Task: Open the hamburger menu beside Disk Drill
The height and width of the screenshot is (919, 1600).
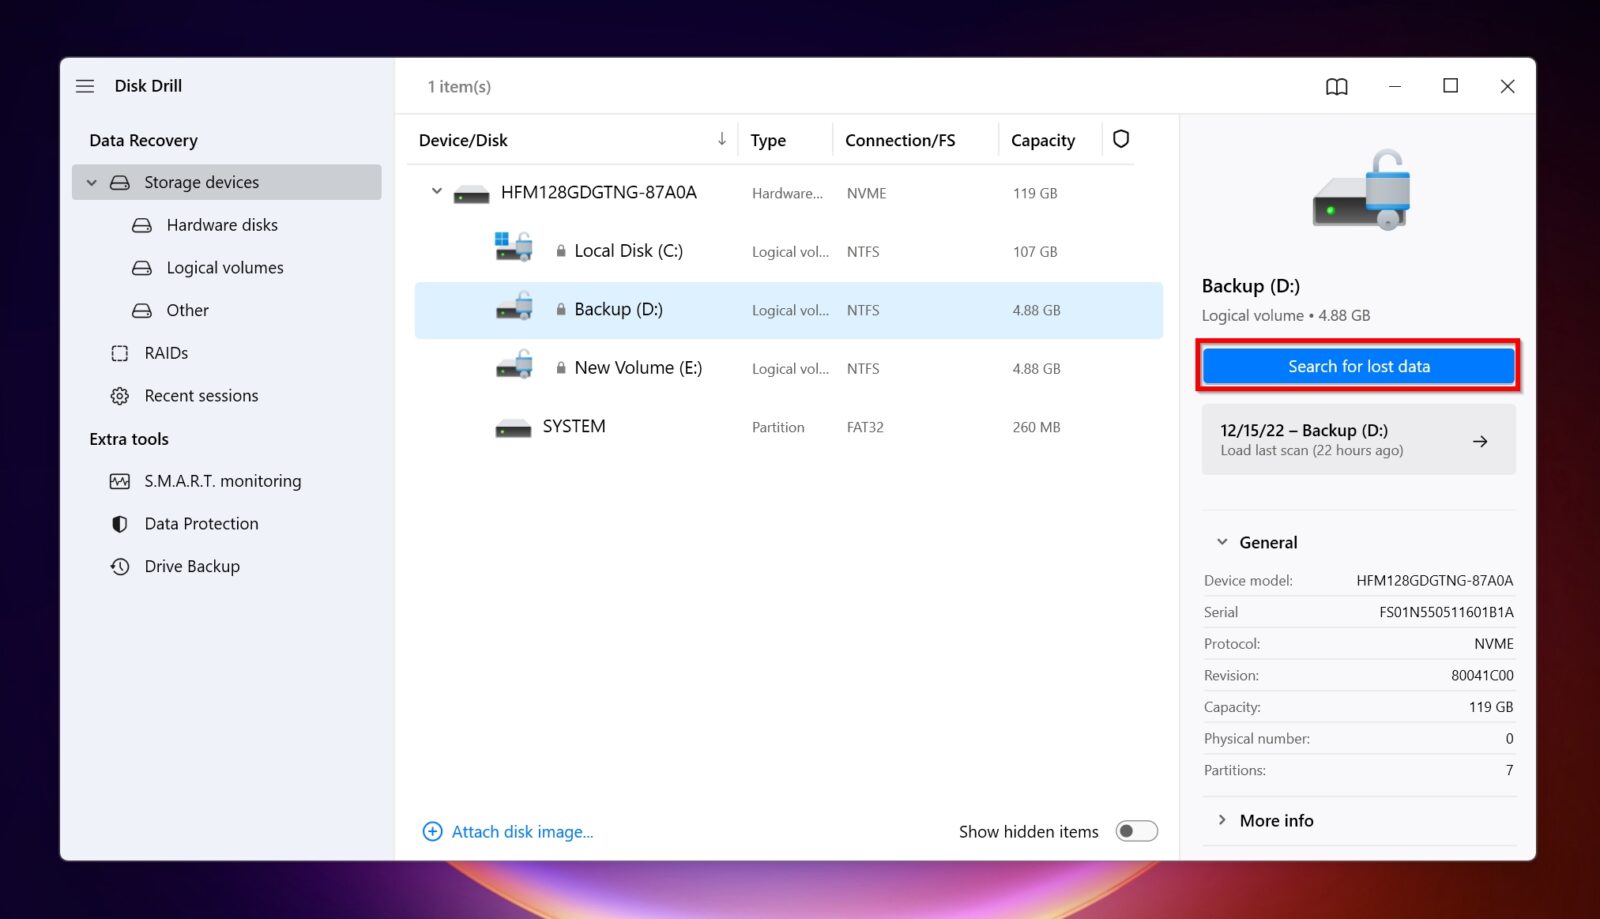Action: click(85, 86)
